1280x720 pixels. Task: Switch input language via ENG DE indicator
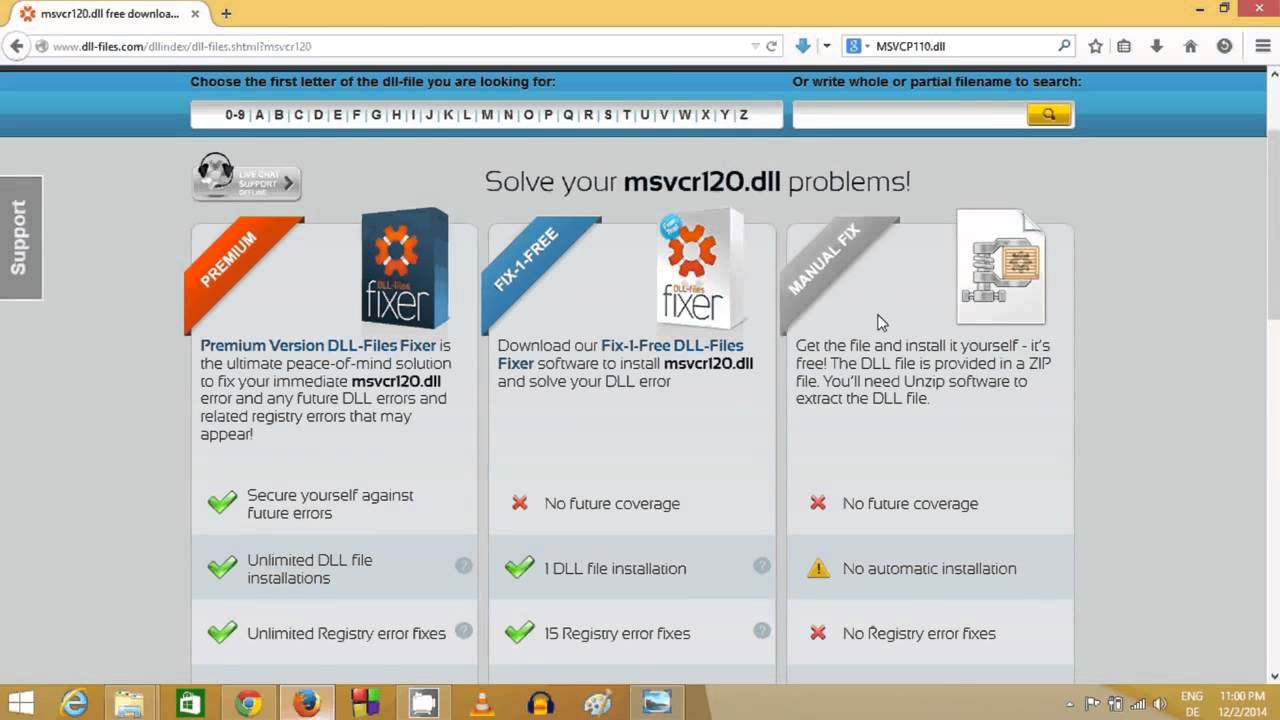point(1192,703)
